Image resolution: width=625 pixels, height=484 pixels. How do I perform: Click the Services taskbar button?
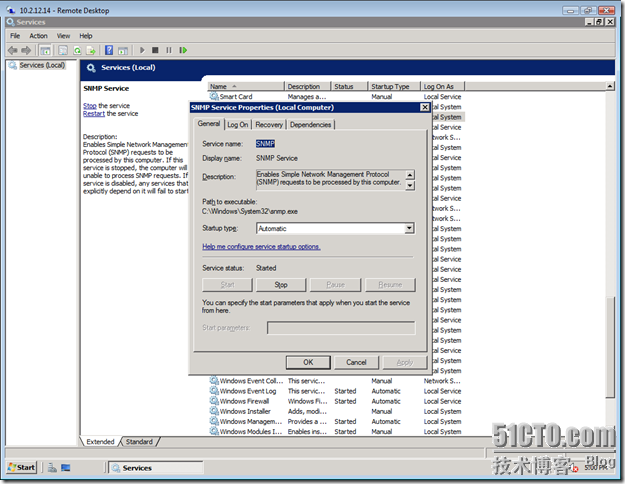(x=156, y=468)
